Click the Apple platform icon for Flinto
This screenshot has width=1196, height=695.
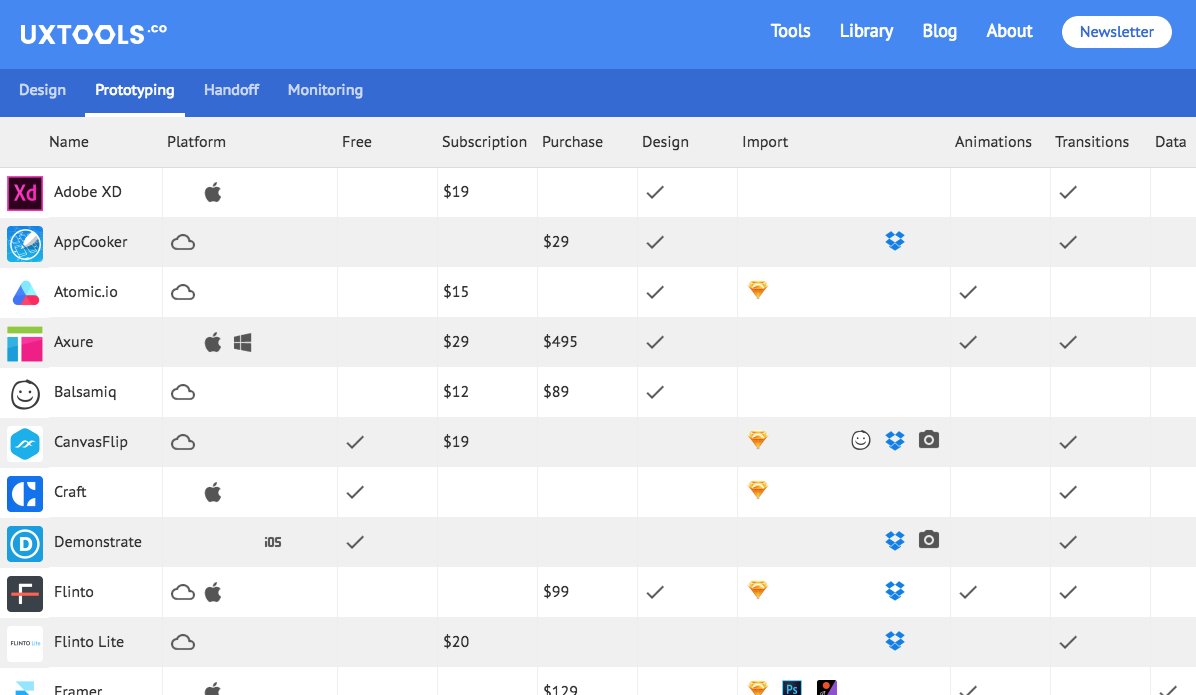pyautogui.click(x=213, y=592)
